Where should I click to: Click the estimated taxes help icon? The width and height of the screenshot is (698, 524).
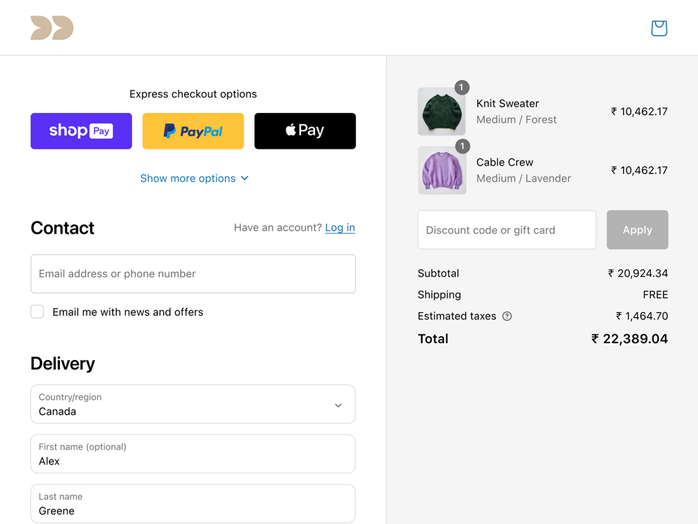507,317
